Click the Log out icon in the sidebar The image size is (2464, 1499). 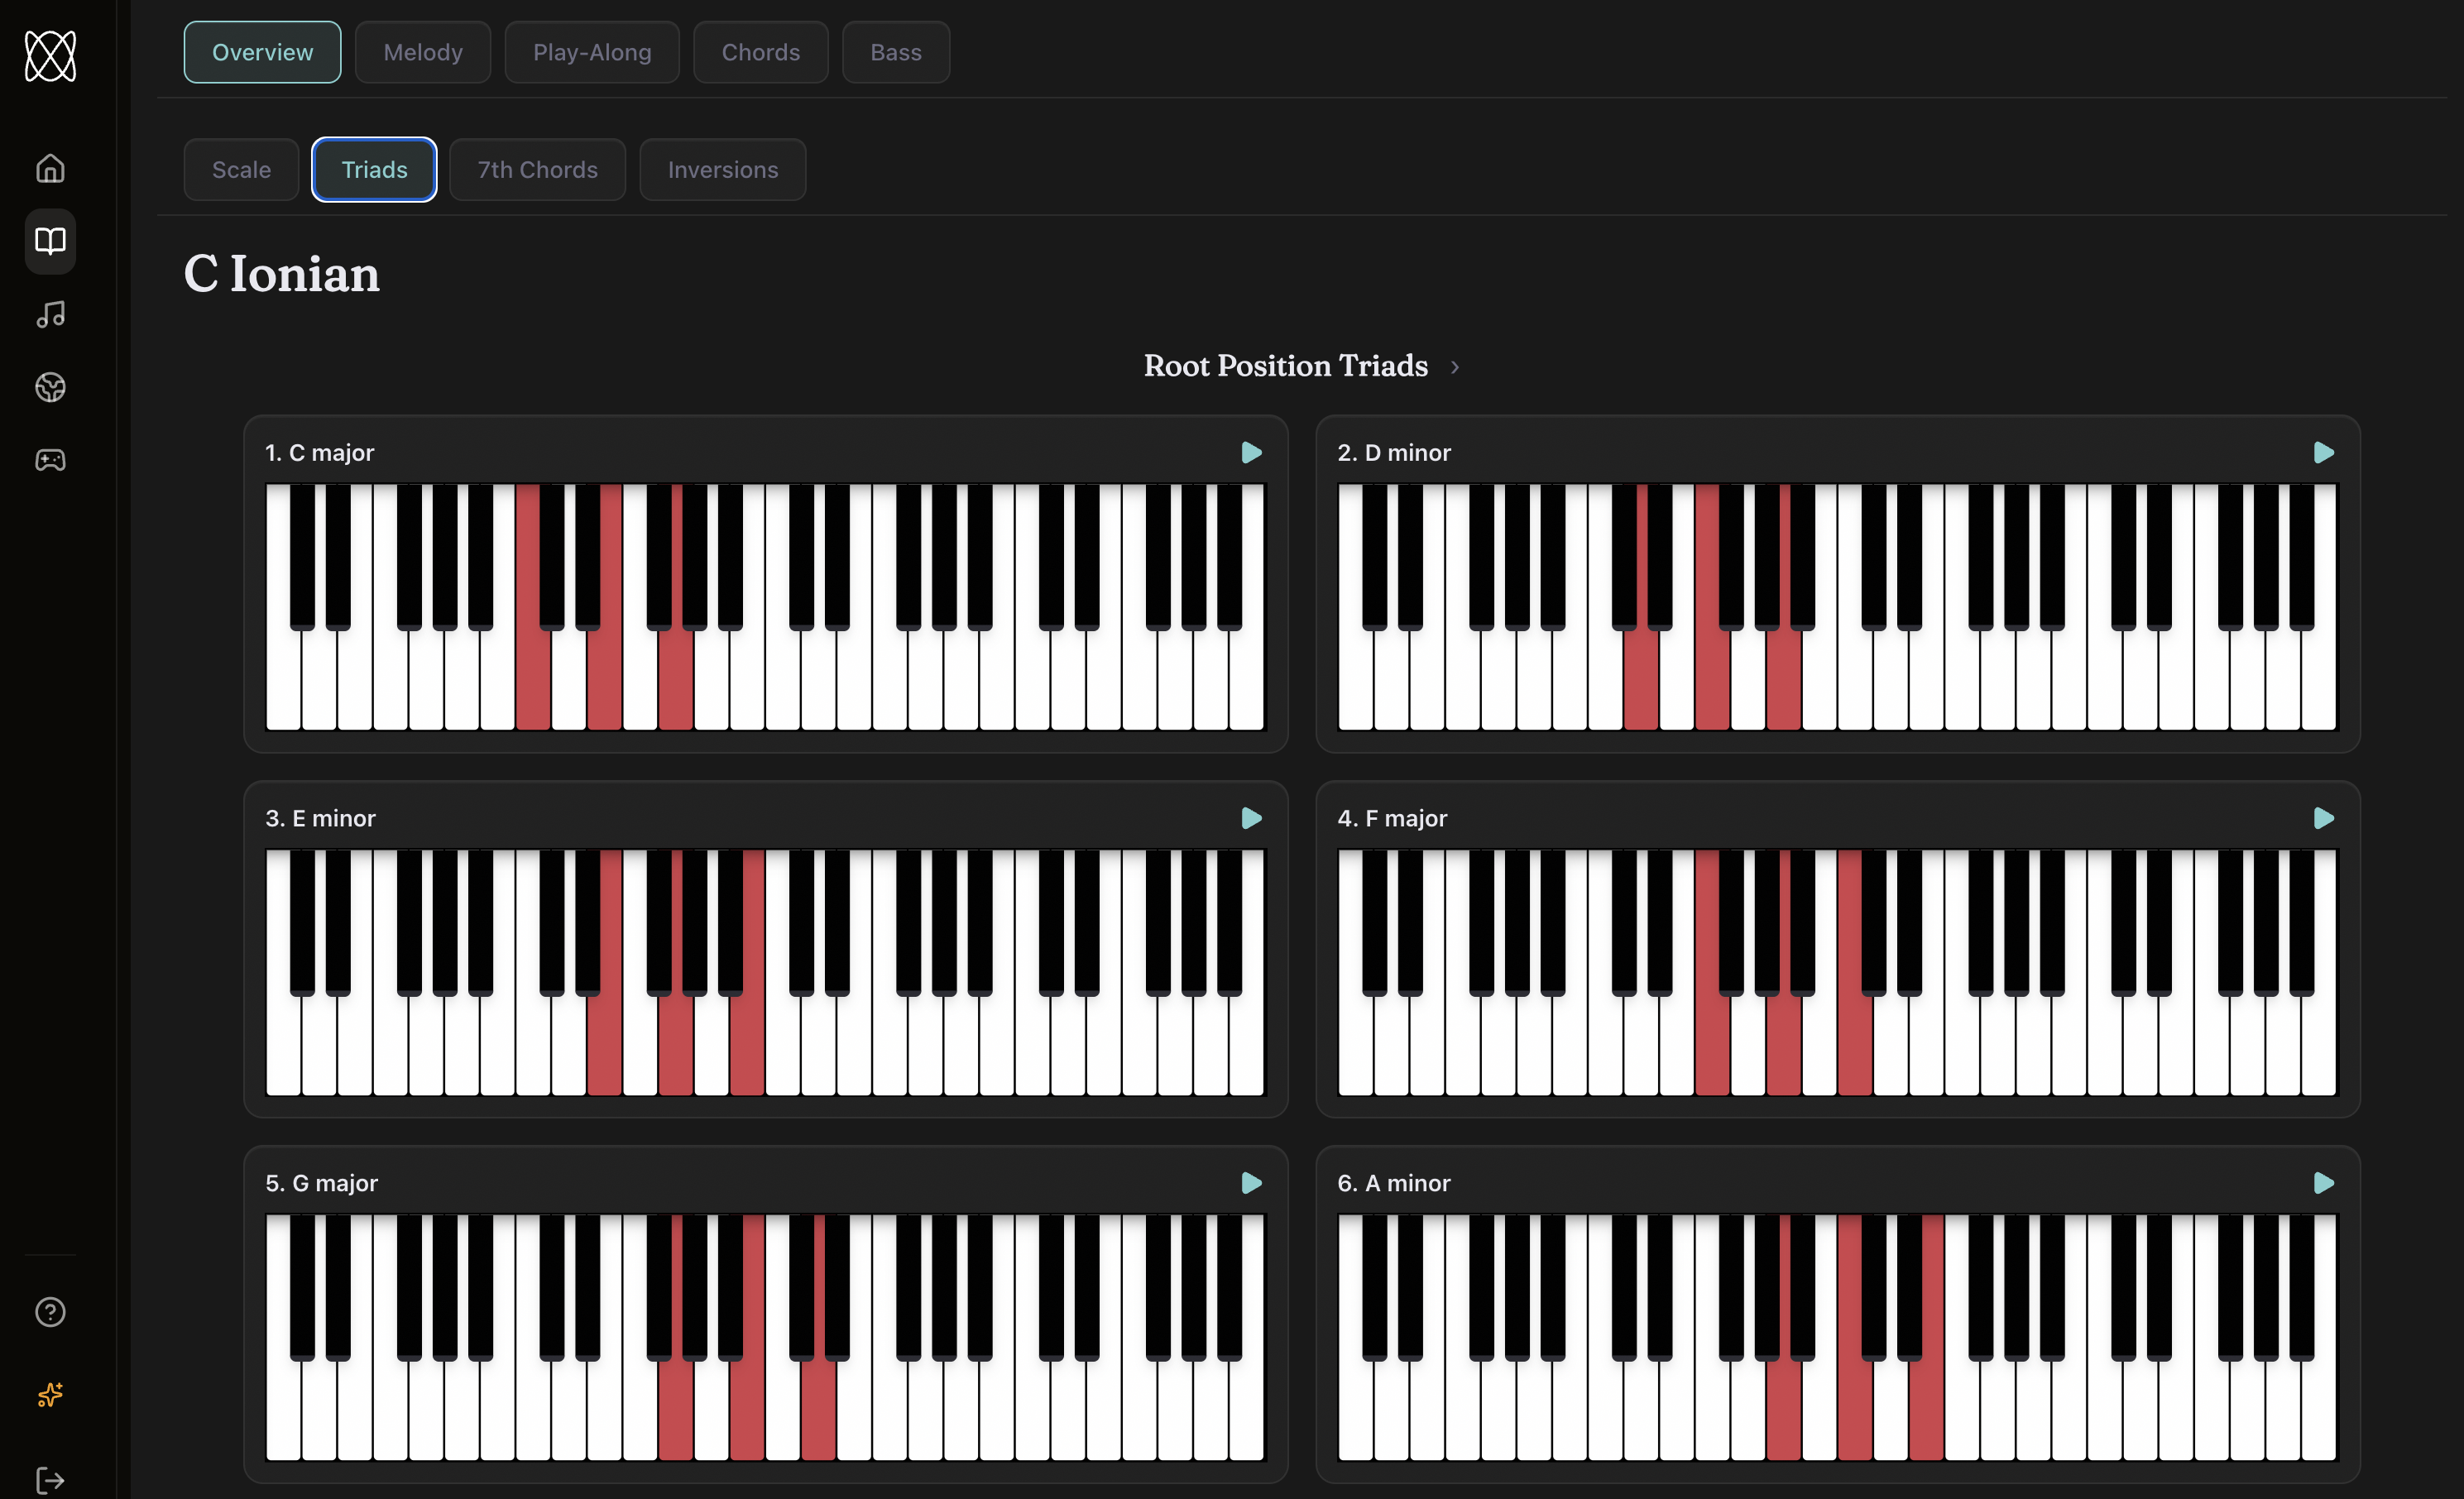pyautogui.click(x=50, y=1480)
